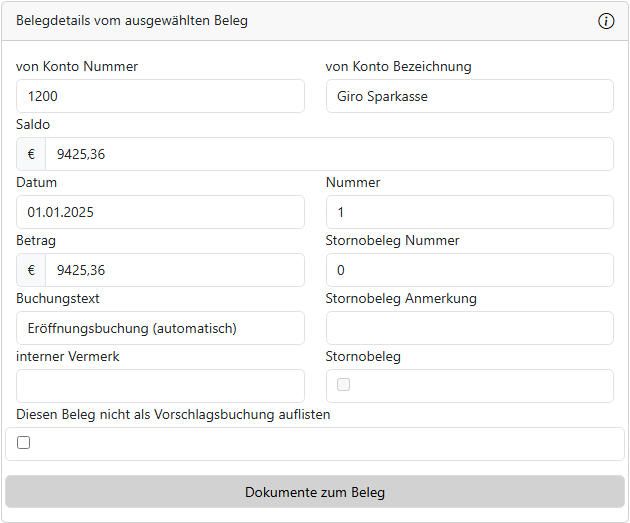Click into the Saldo amount field

point(328,154)
